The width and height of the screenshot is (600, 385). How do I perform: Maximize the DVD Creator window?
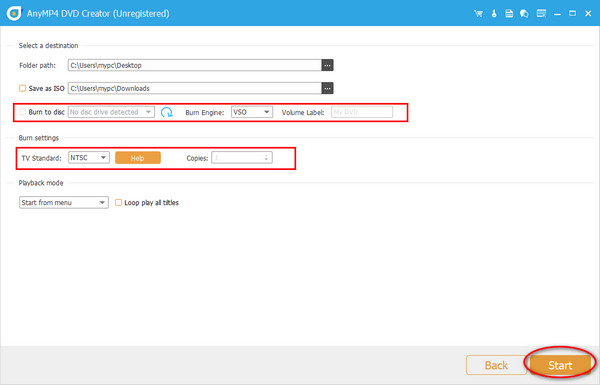[572, 14]
